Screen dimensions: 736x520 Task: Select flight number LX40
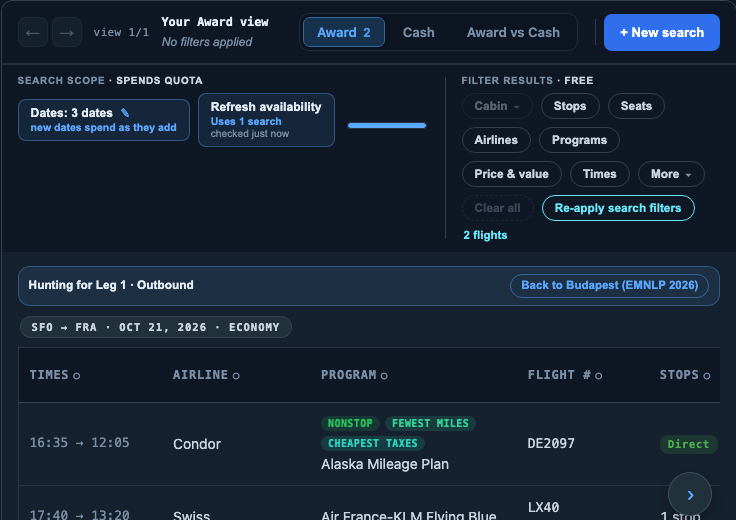point(543,507)
